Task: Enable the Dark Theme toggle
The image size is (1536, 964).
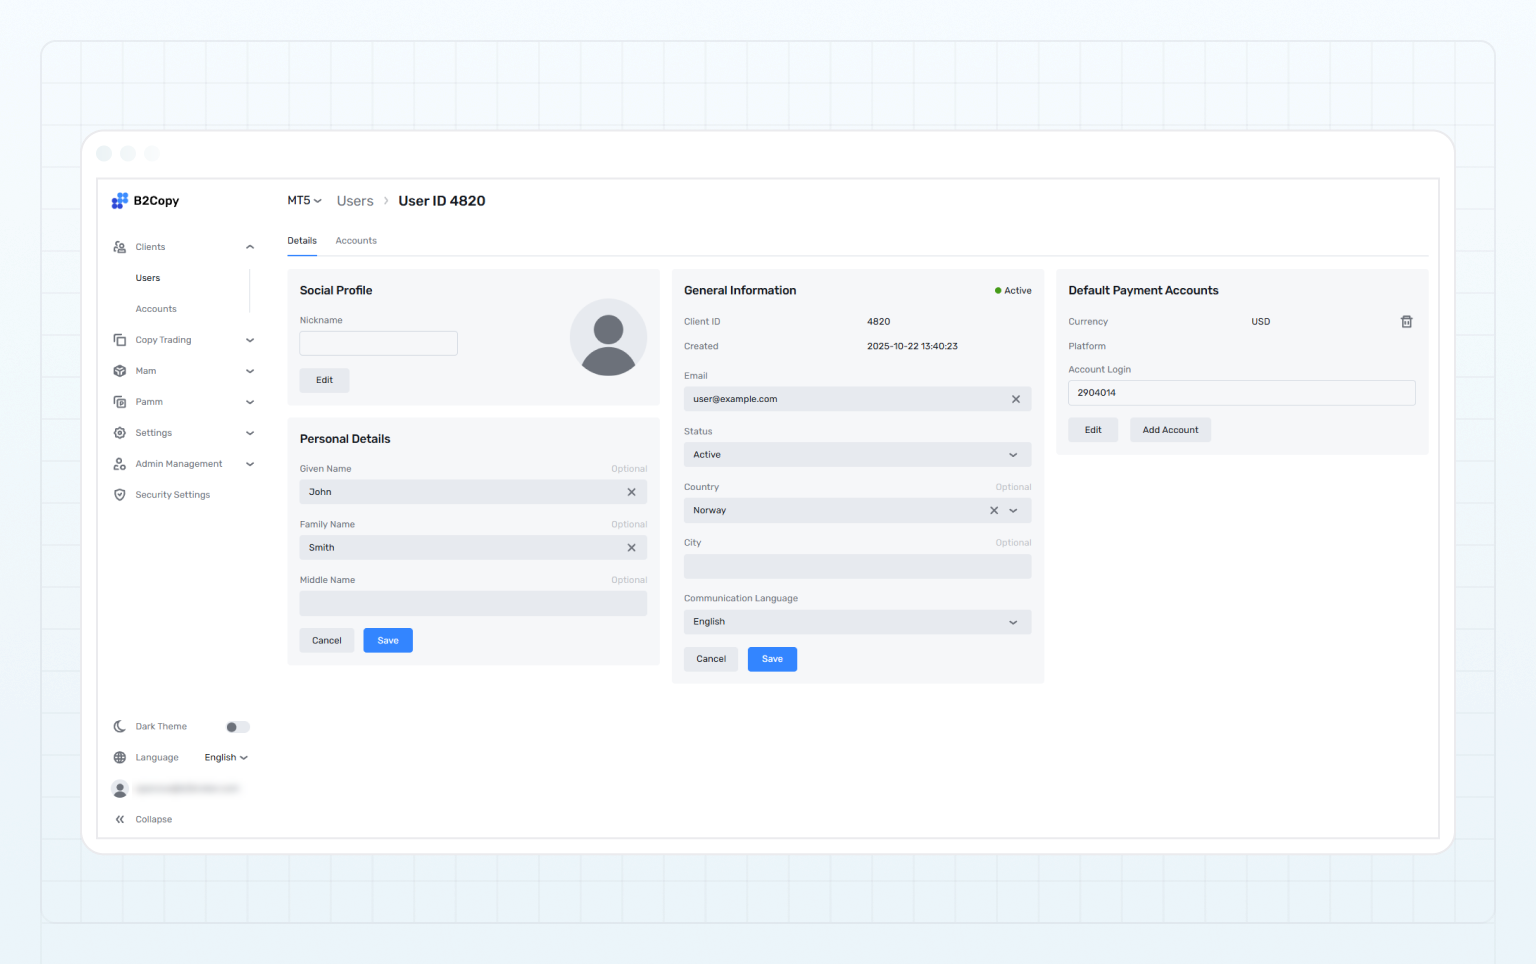Action: click(237, 726)
